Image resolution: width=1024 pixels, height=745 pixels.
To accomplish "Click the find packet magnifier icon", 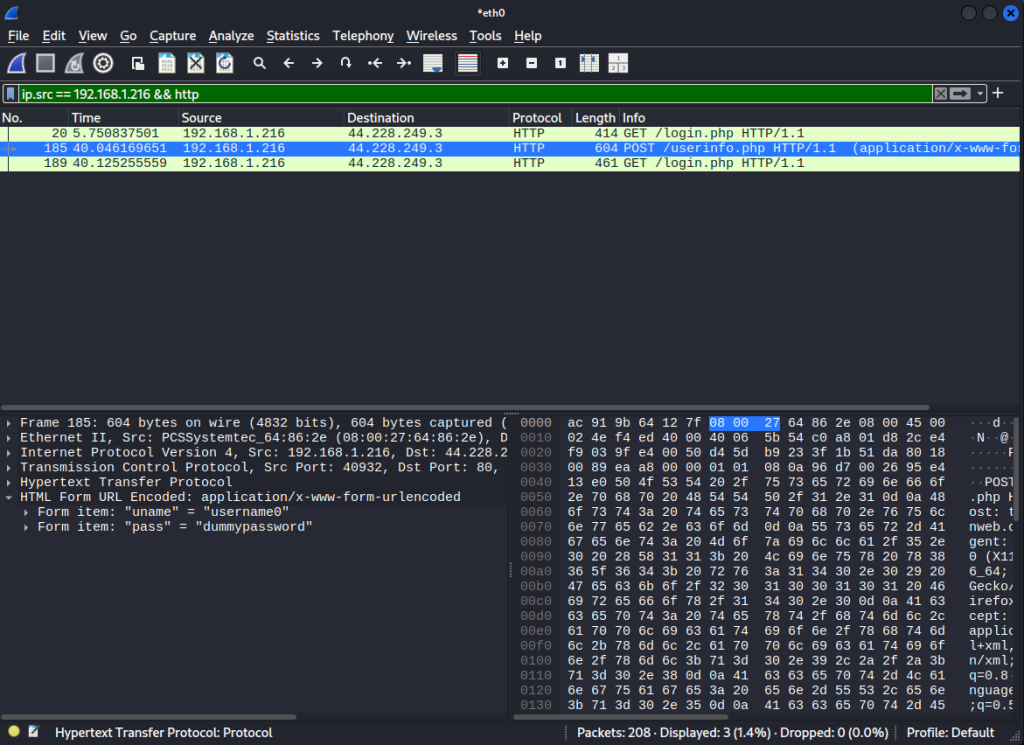I will 260,63.
